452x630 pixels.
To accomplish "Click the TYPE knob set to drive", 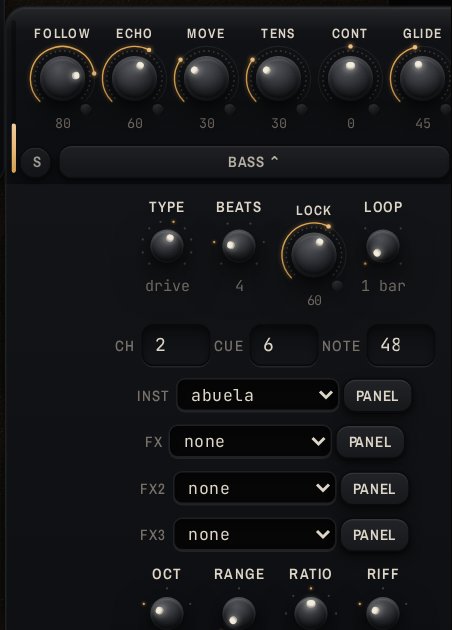I will [x=167, y=245].
